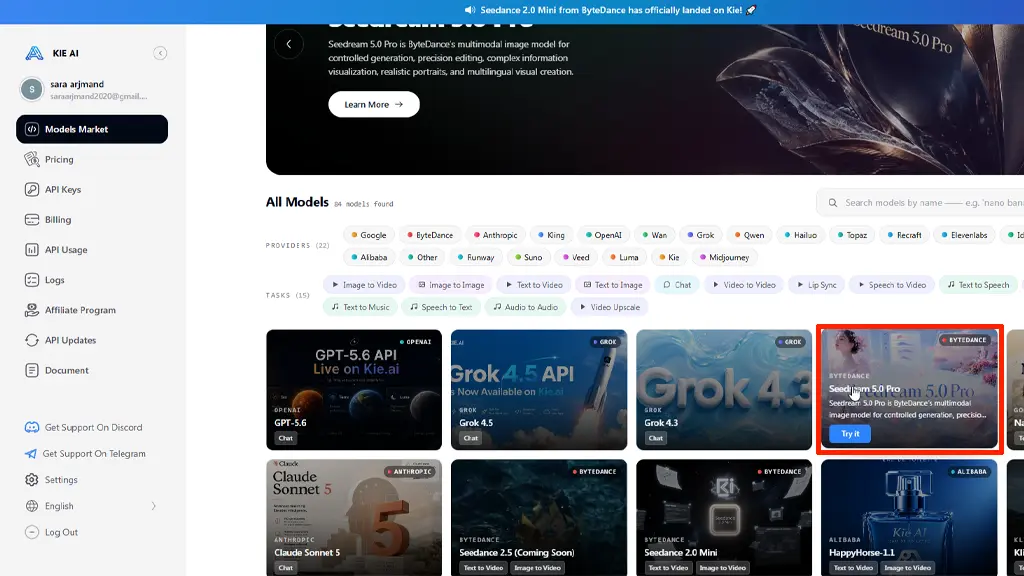Viewport: 1024px width, 576px height.
Task: Click the Discord support icon
Action: pos(31,427)
